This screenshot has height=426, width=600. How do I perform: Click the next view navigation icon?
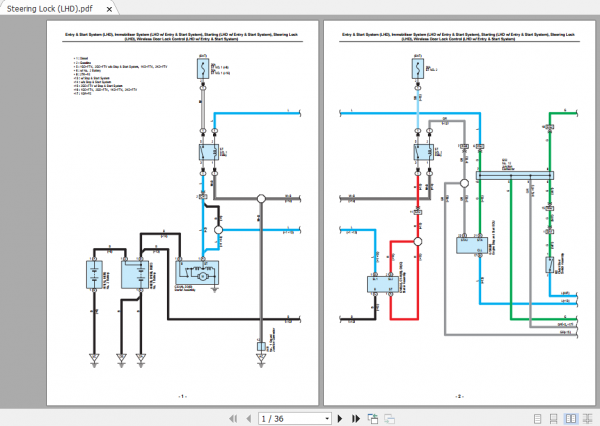point(390,419)
